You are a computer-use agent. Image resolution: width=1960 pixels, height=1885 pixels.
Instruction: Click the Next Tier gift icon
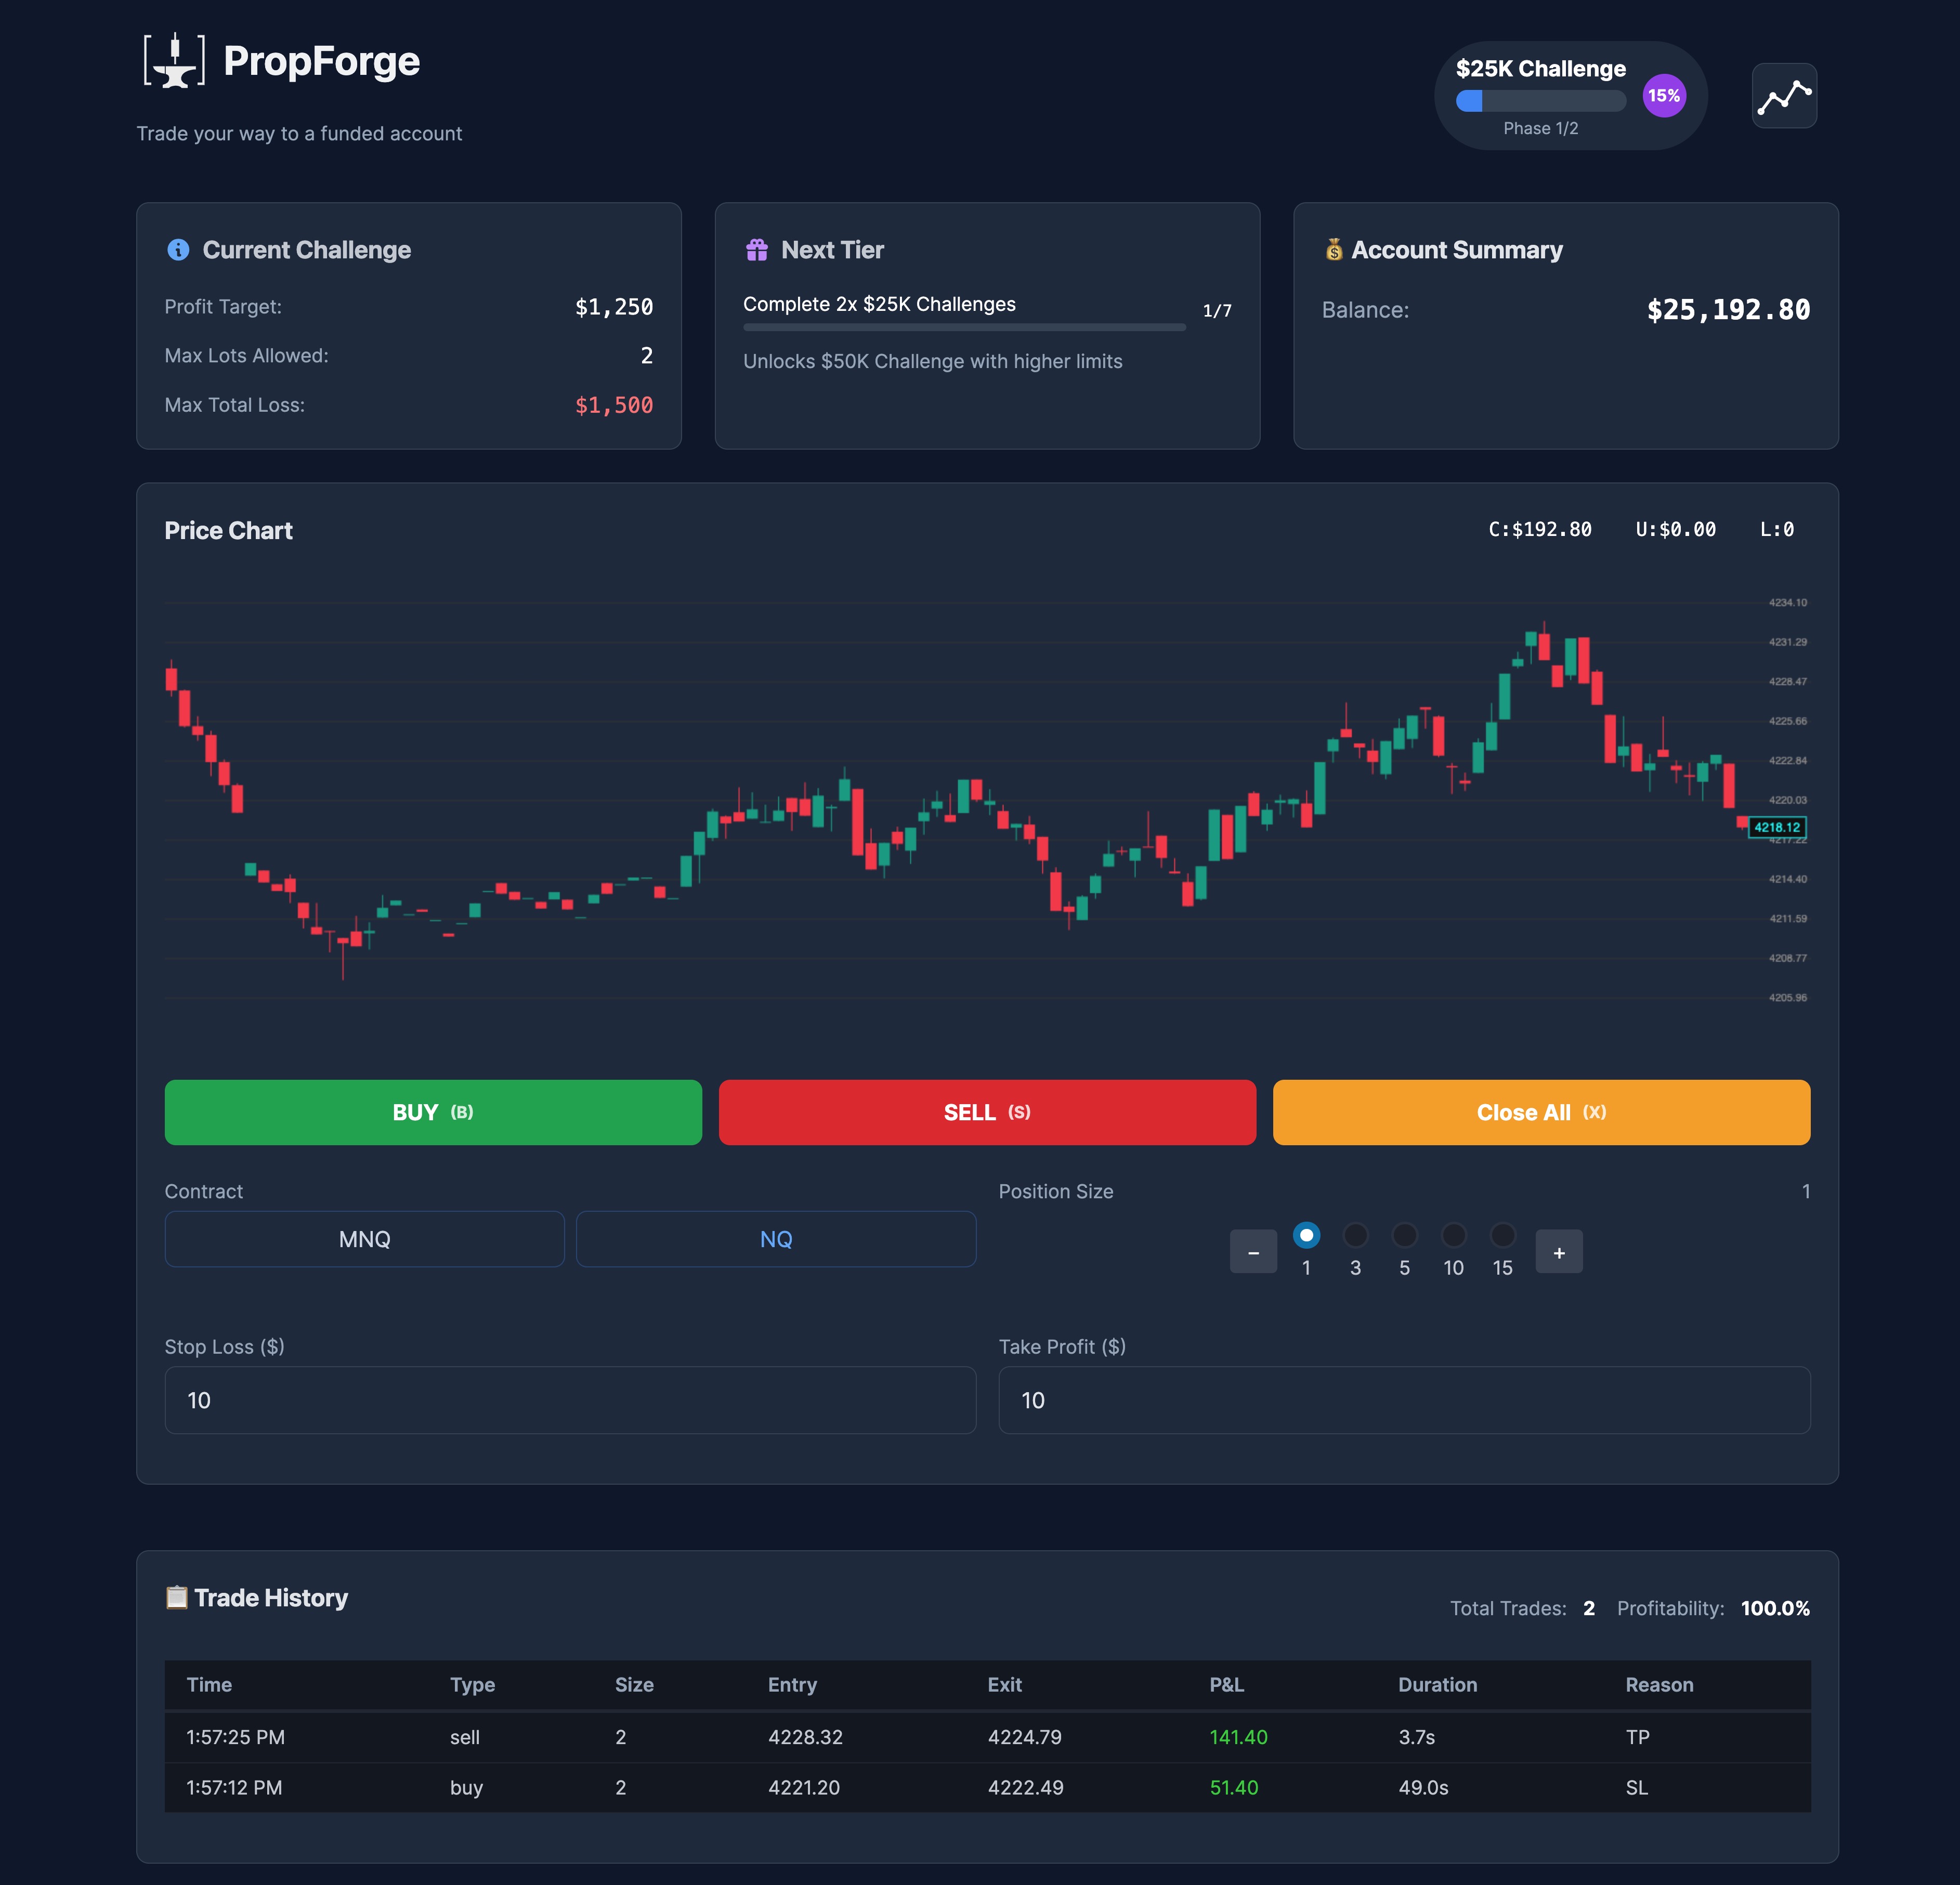coord(756,250)
